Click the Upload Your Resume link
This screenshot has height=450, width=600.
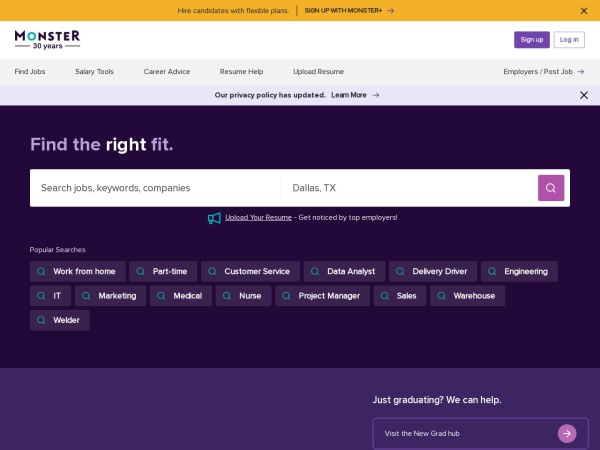(258, 217)
